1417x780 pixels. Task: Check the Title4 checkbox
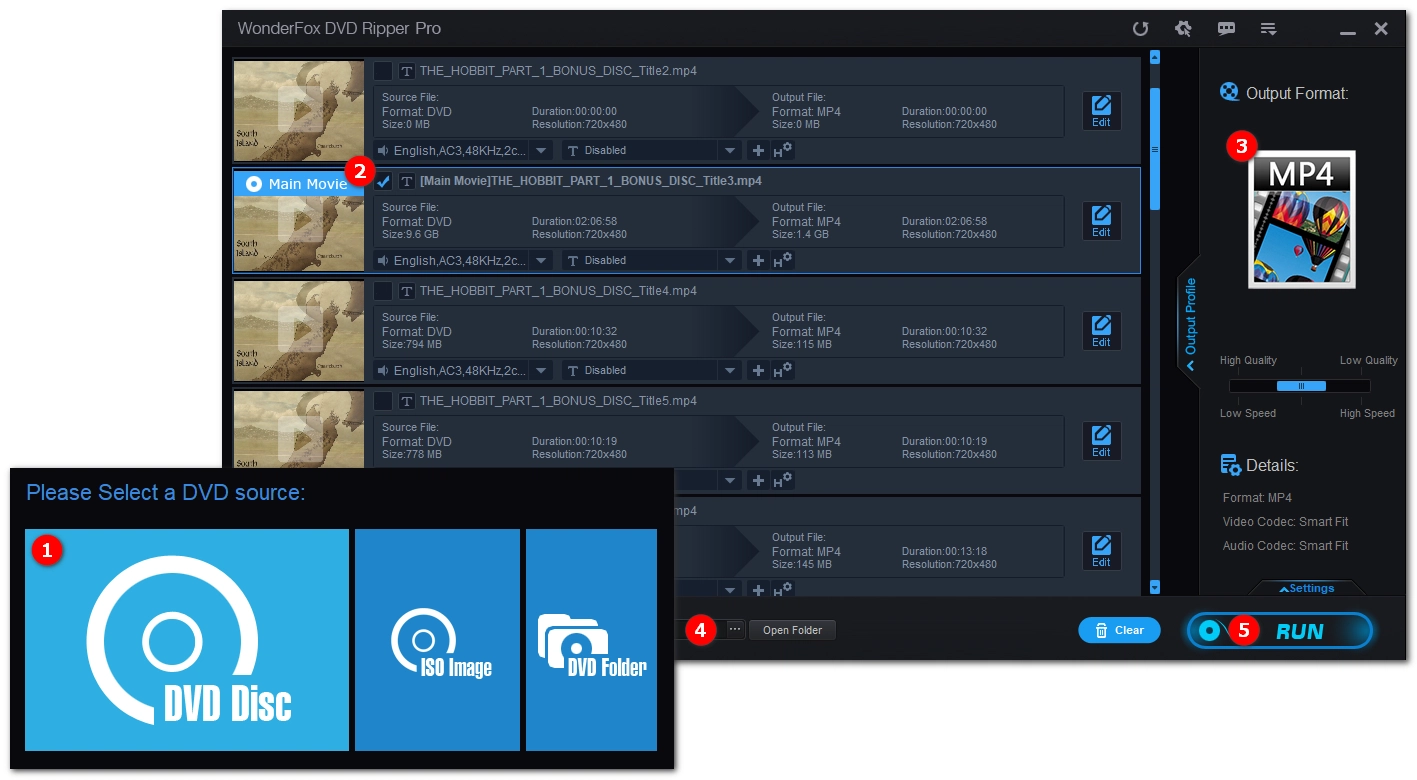383,291
